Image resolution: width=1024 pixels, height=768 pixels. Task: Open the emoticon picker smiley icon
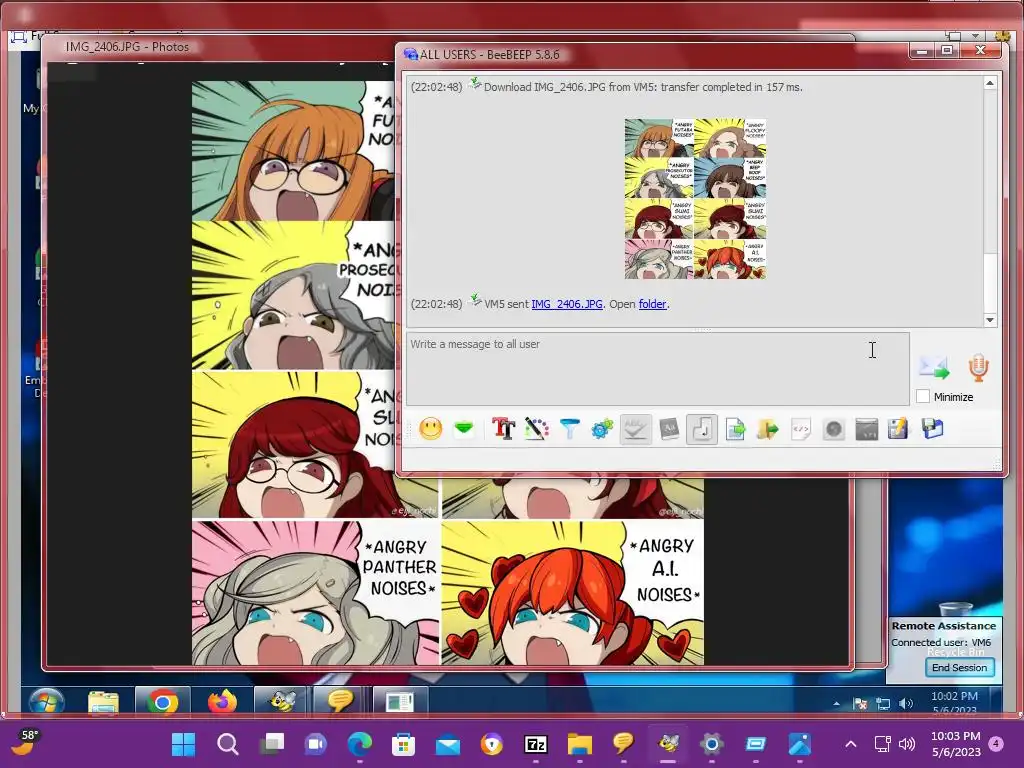[430, 429]
